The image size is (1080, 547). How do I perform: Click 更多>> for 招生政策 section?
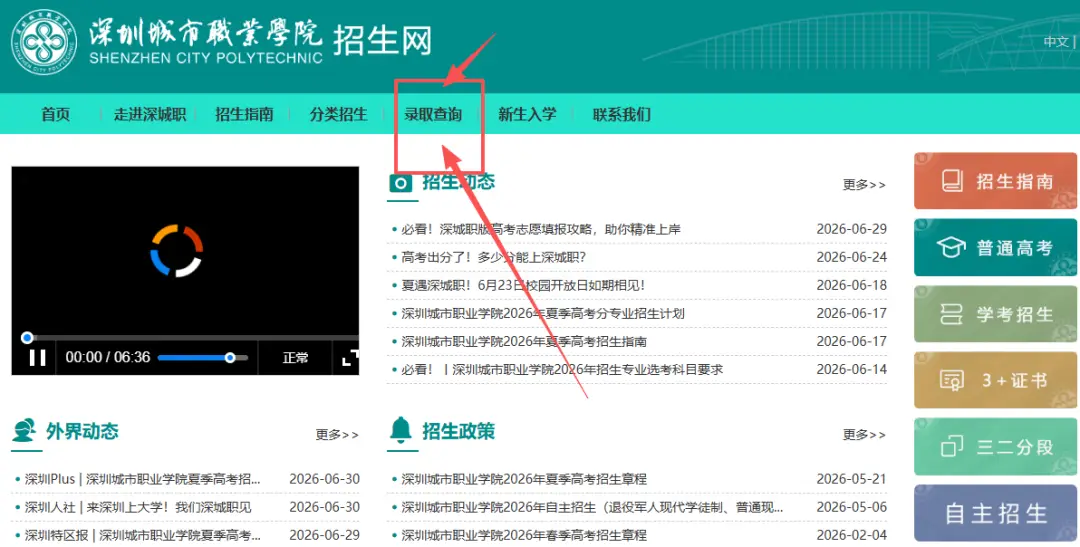pos(864,435)
